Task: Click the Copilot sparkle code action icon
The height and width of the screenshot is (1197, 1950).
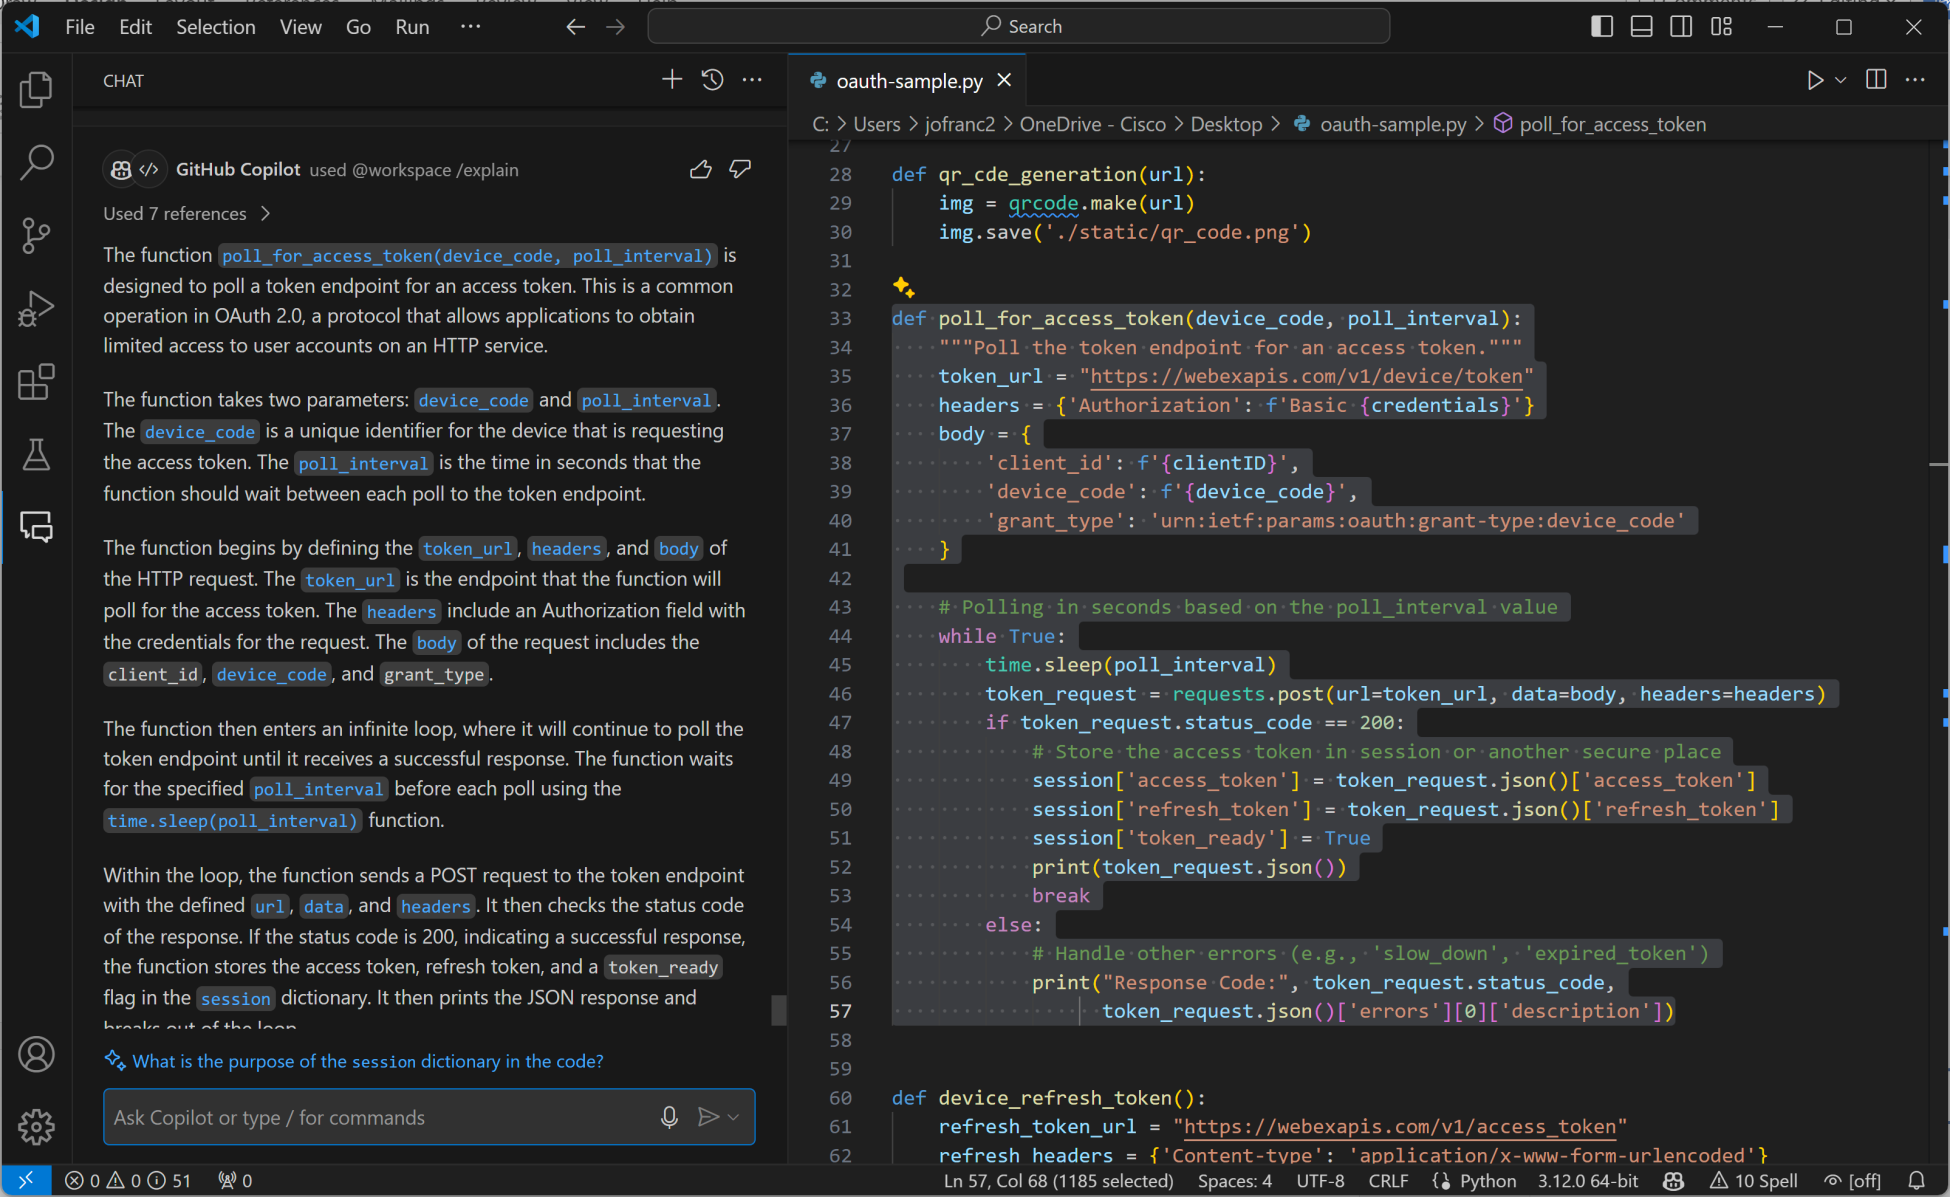Action: [903, 288]
